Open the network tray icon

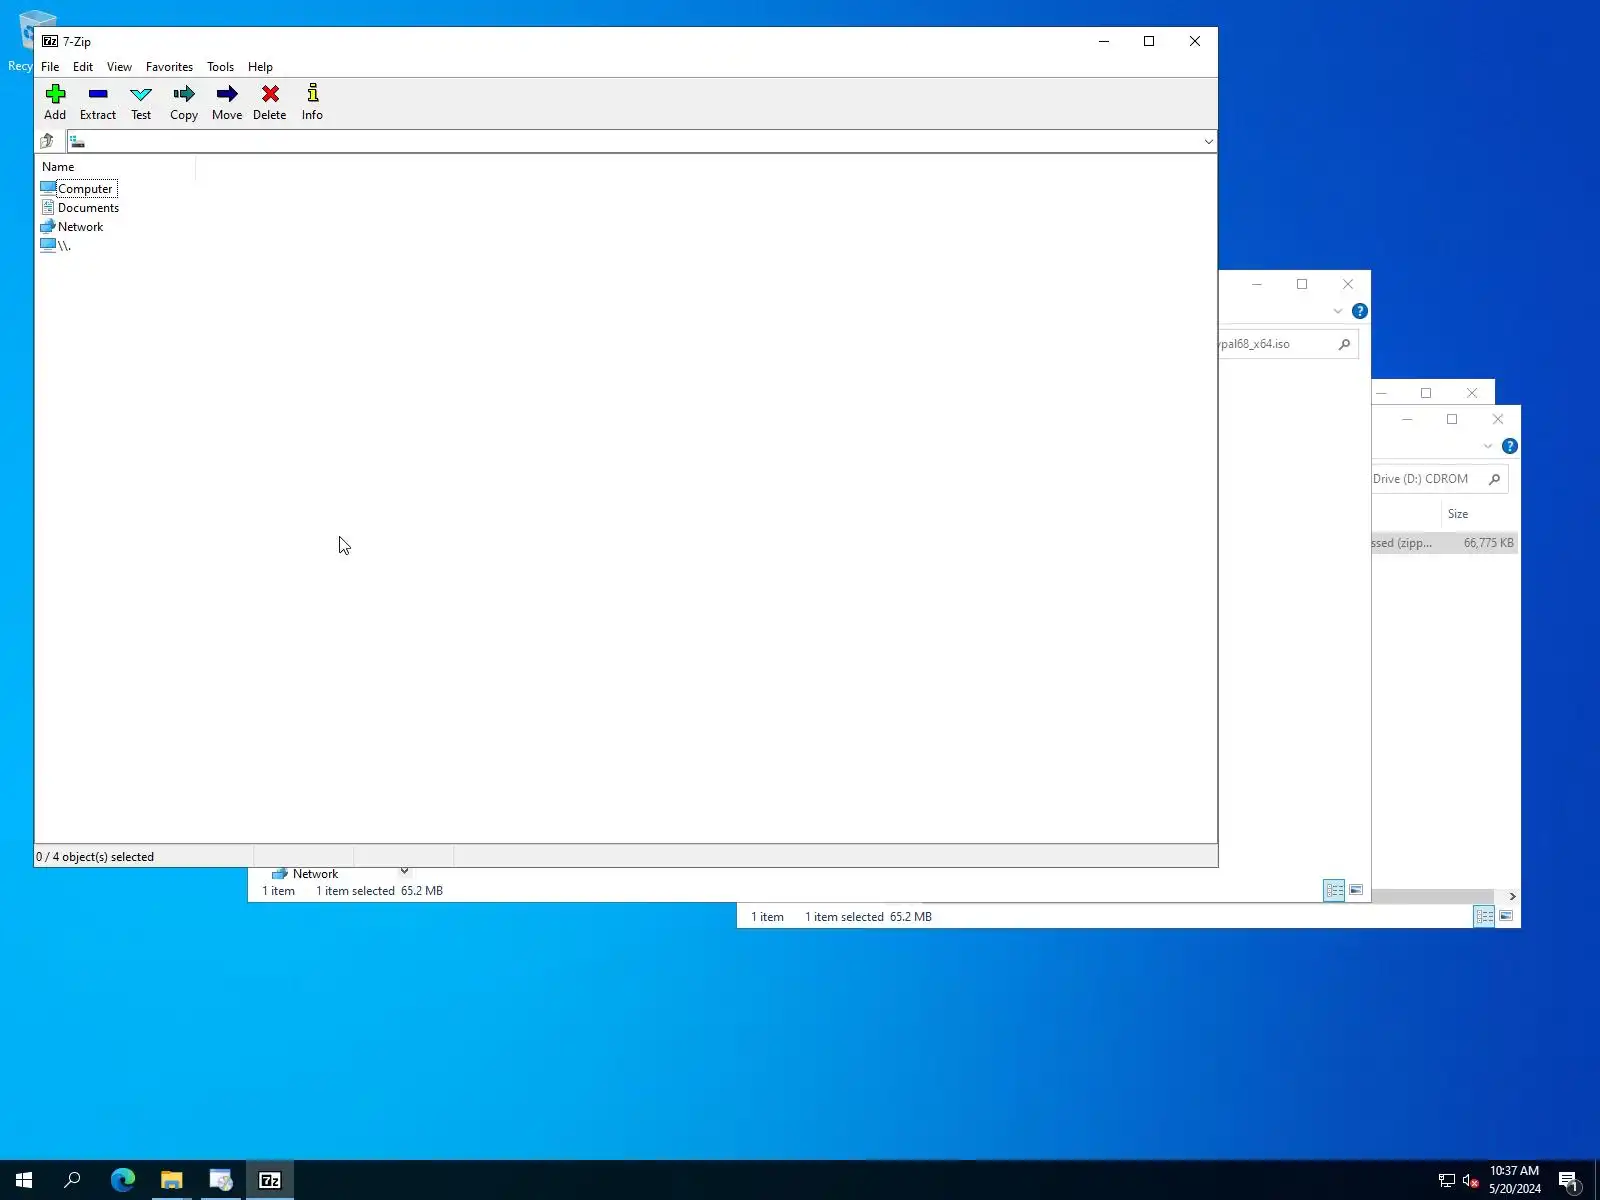click(1446, 1181)
